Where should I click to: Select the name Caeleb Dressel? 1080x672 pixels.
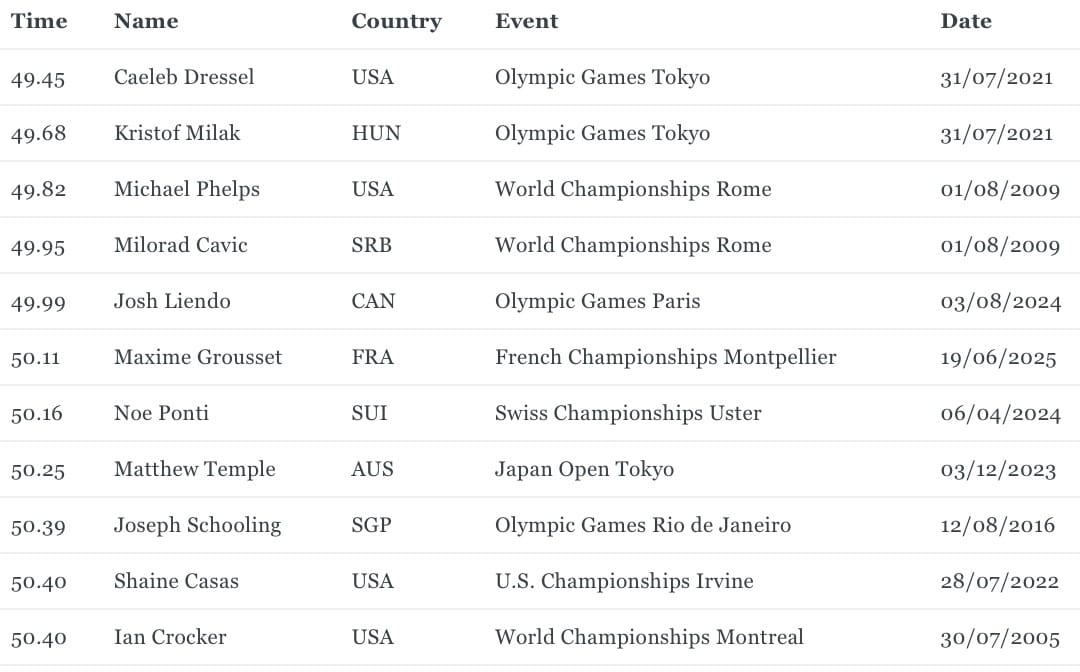pos(184,77)
